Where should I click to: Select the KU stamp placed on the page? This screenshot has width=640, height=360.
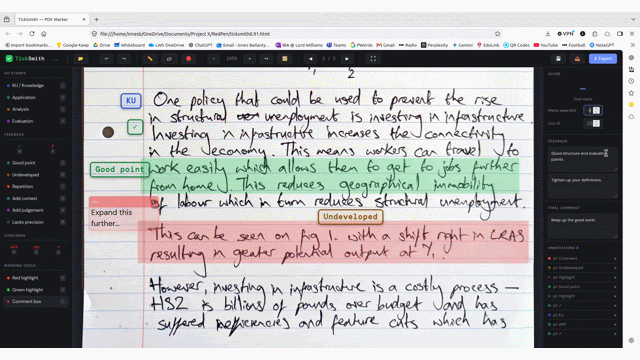tap(131, 101)
